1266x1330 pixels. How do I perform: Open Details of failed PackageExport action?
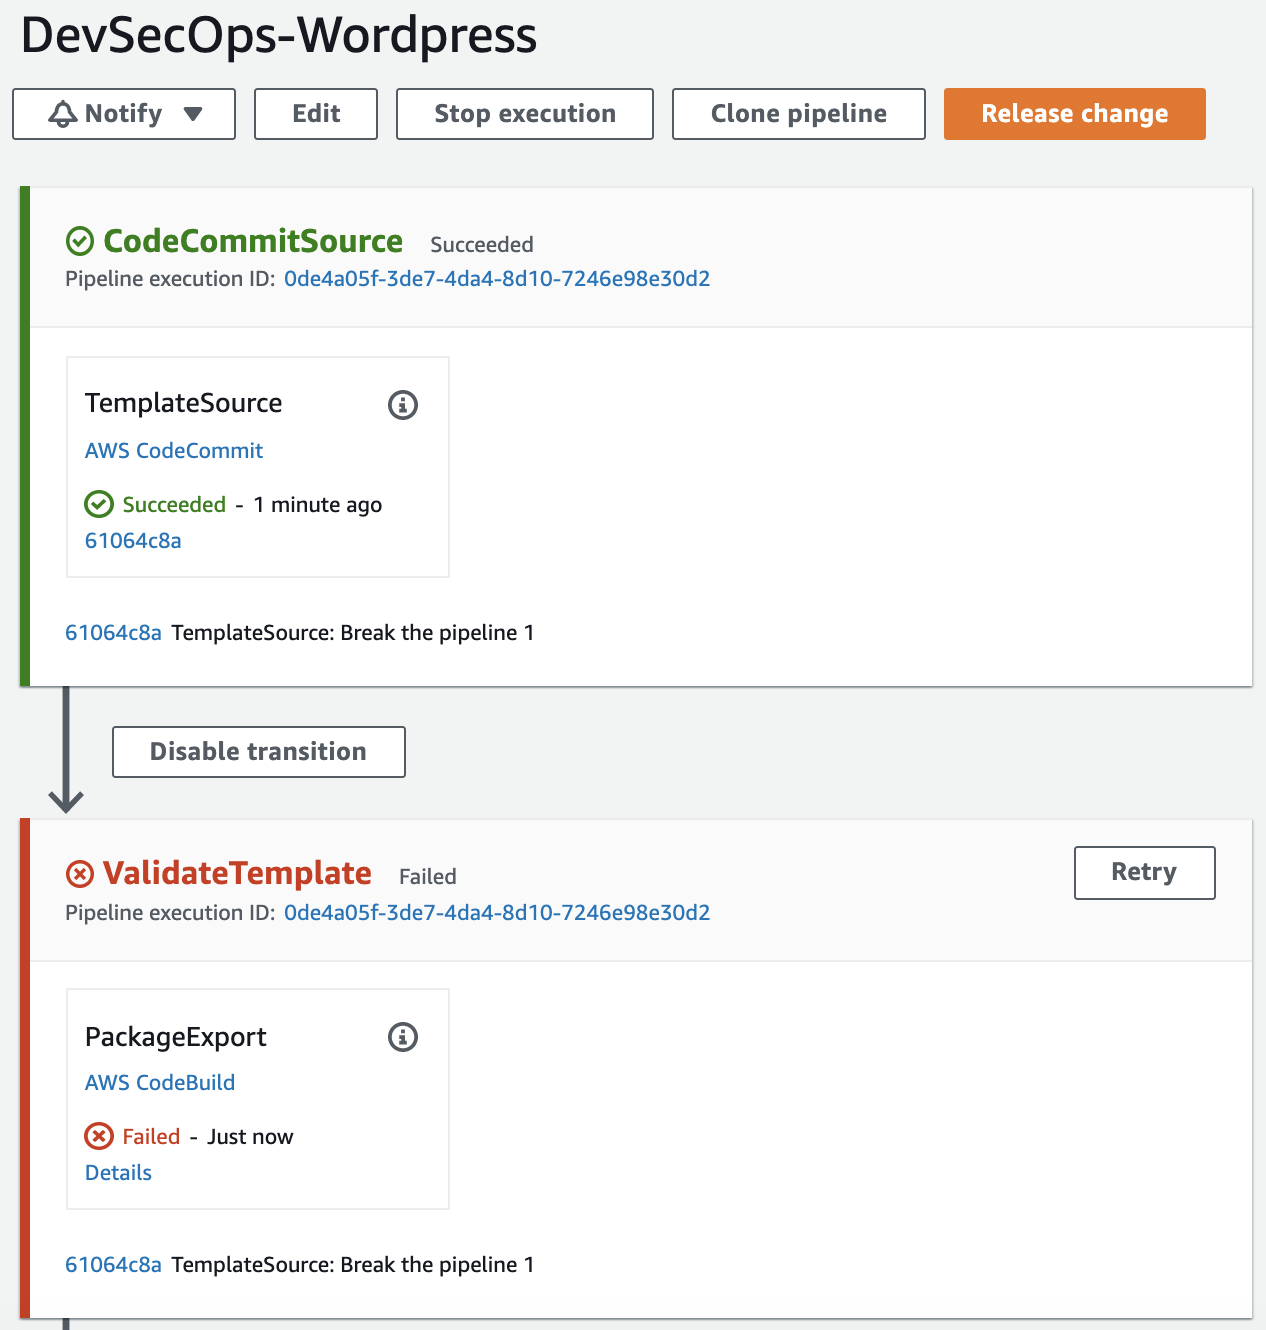[118, 1173]
